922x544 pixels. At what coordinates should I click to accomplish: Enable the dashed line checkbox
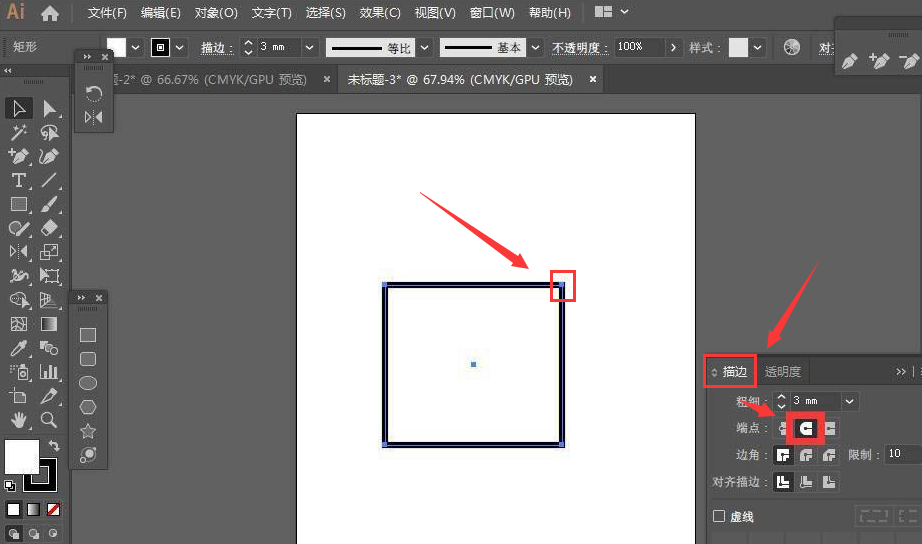point(719,516)
